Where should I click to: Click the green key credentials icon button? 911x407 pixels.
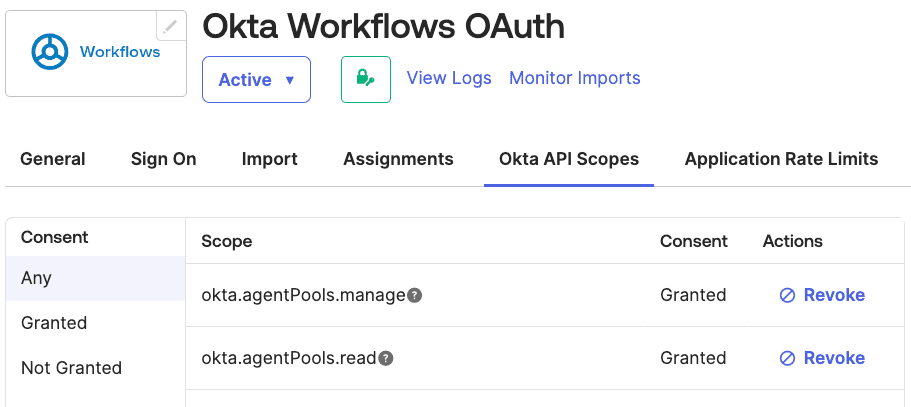(x=365, y=80)
